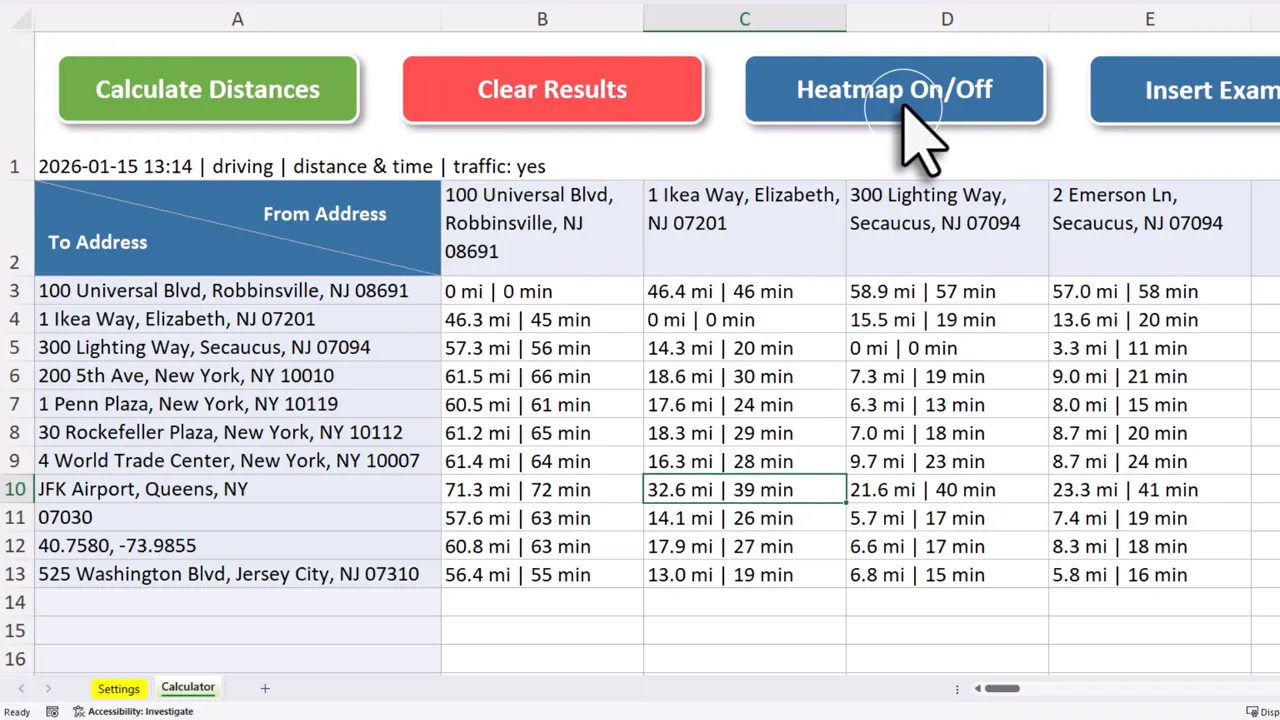Switch to the Settings sheet tab

(x=118, y=689)
